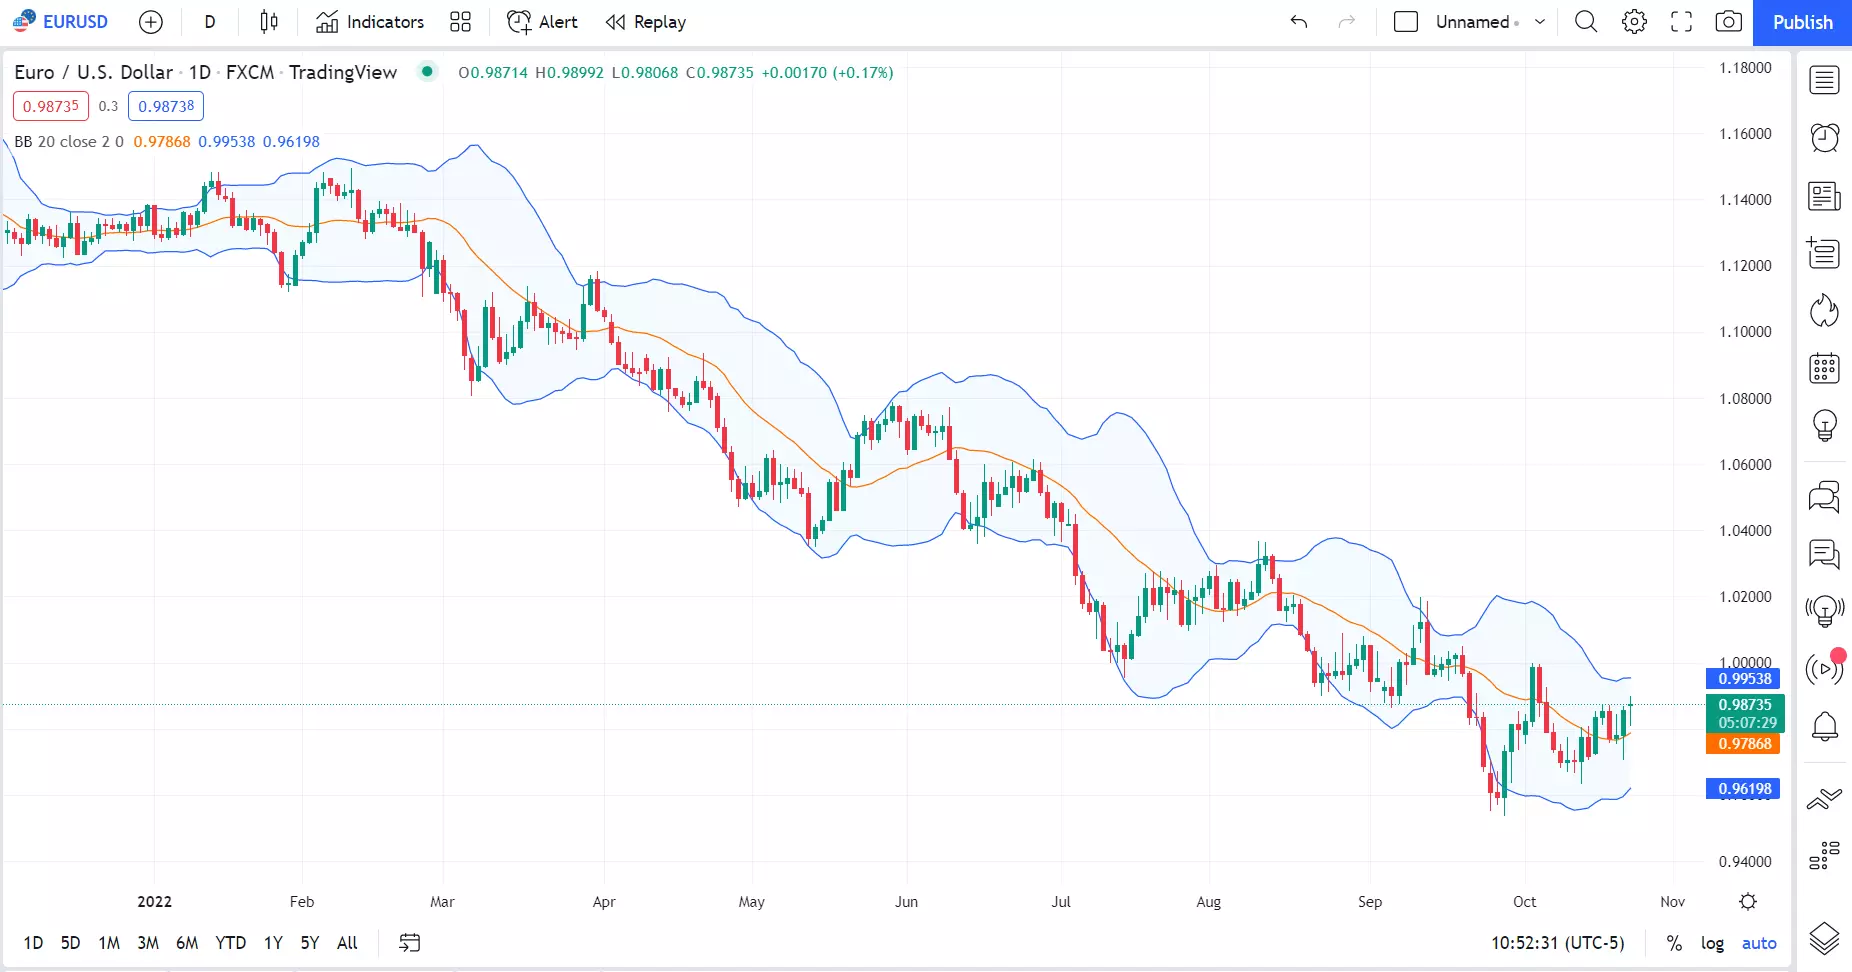Click the Euro / U.S. Dollar chart title
Image resolution: width=1852 pixels, height=972 pixels.
point(93,72)
